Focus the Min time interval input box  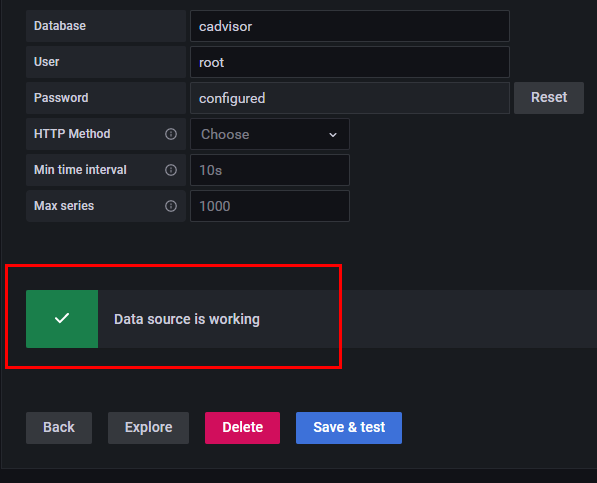click(270, 170)
